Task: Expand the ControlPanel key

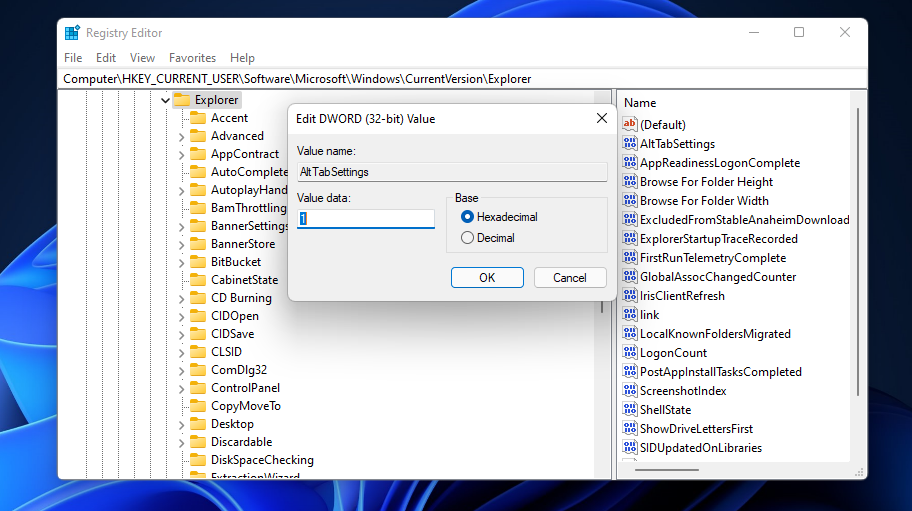Action: click(181, 389)
